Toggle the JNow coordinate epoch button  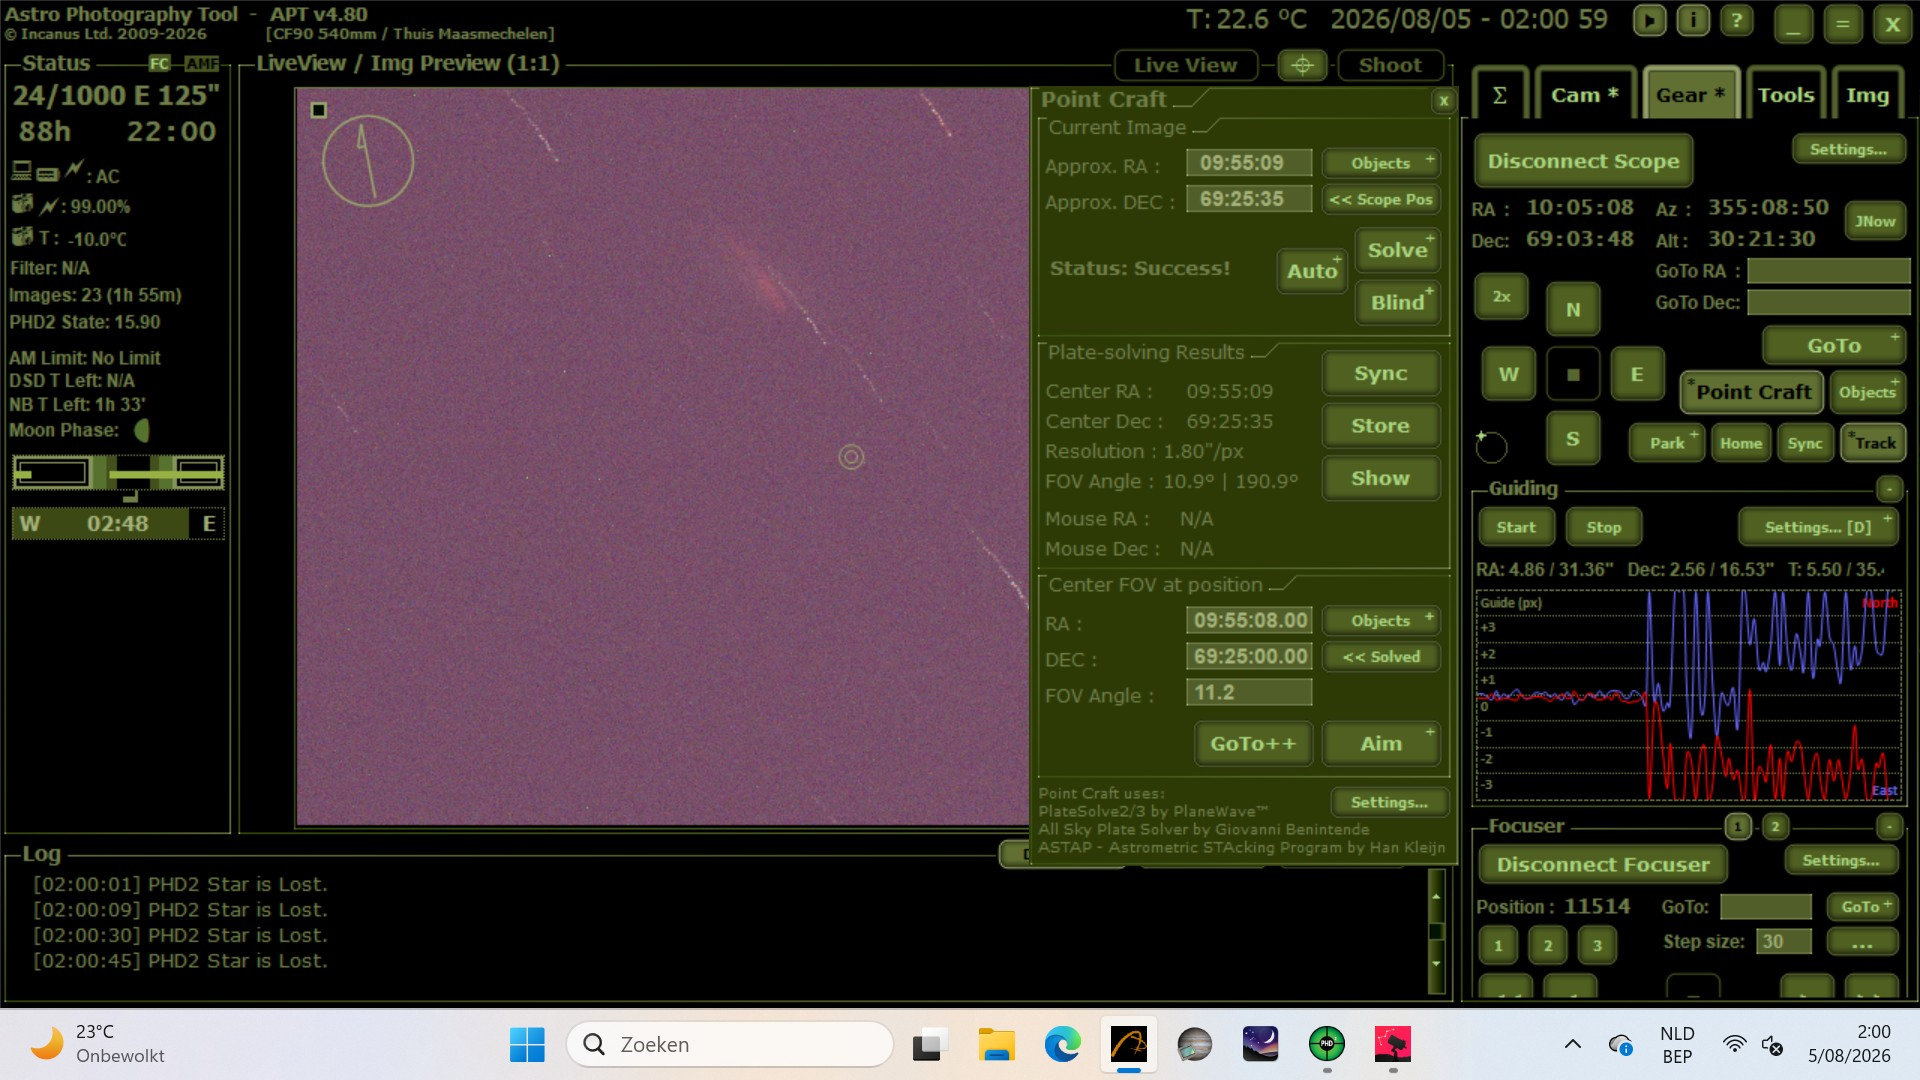pyautogui.click(x=1875, y=221)
